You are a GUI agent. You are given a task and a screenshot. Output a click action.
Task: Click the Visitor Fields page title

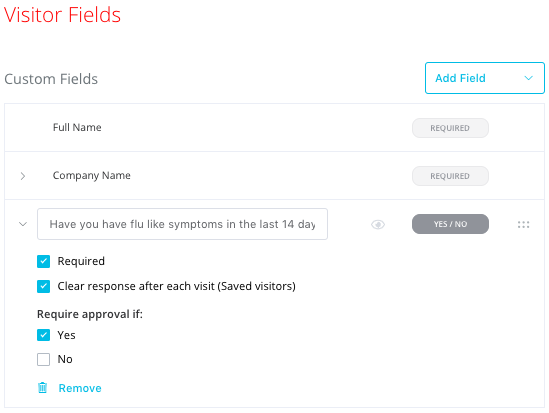[x=62, y=15]
